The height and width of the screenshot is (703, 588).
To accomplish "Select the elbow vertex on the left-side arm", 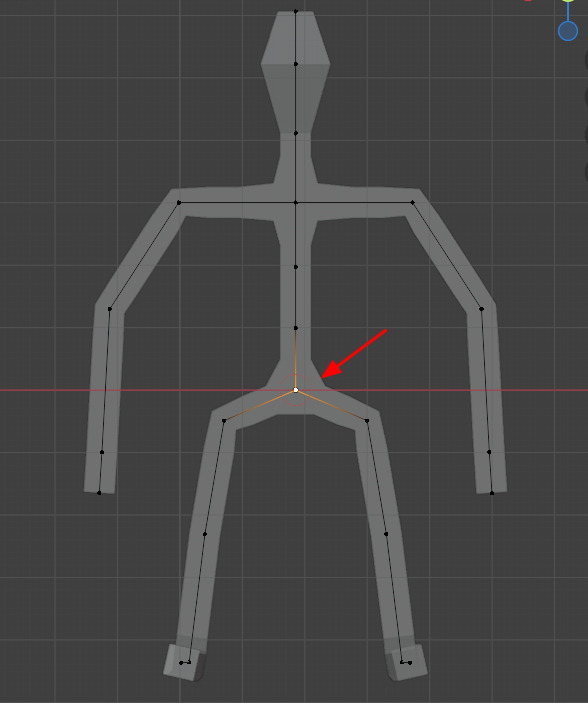I will point(110,309).
